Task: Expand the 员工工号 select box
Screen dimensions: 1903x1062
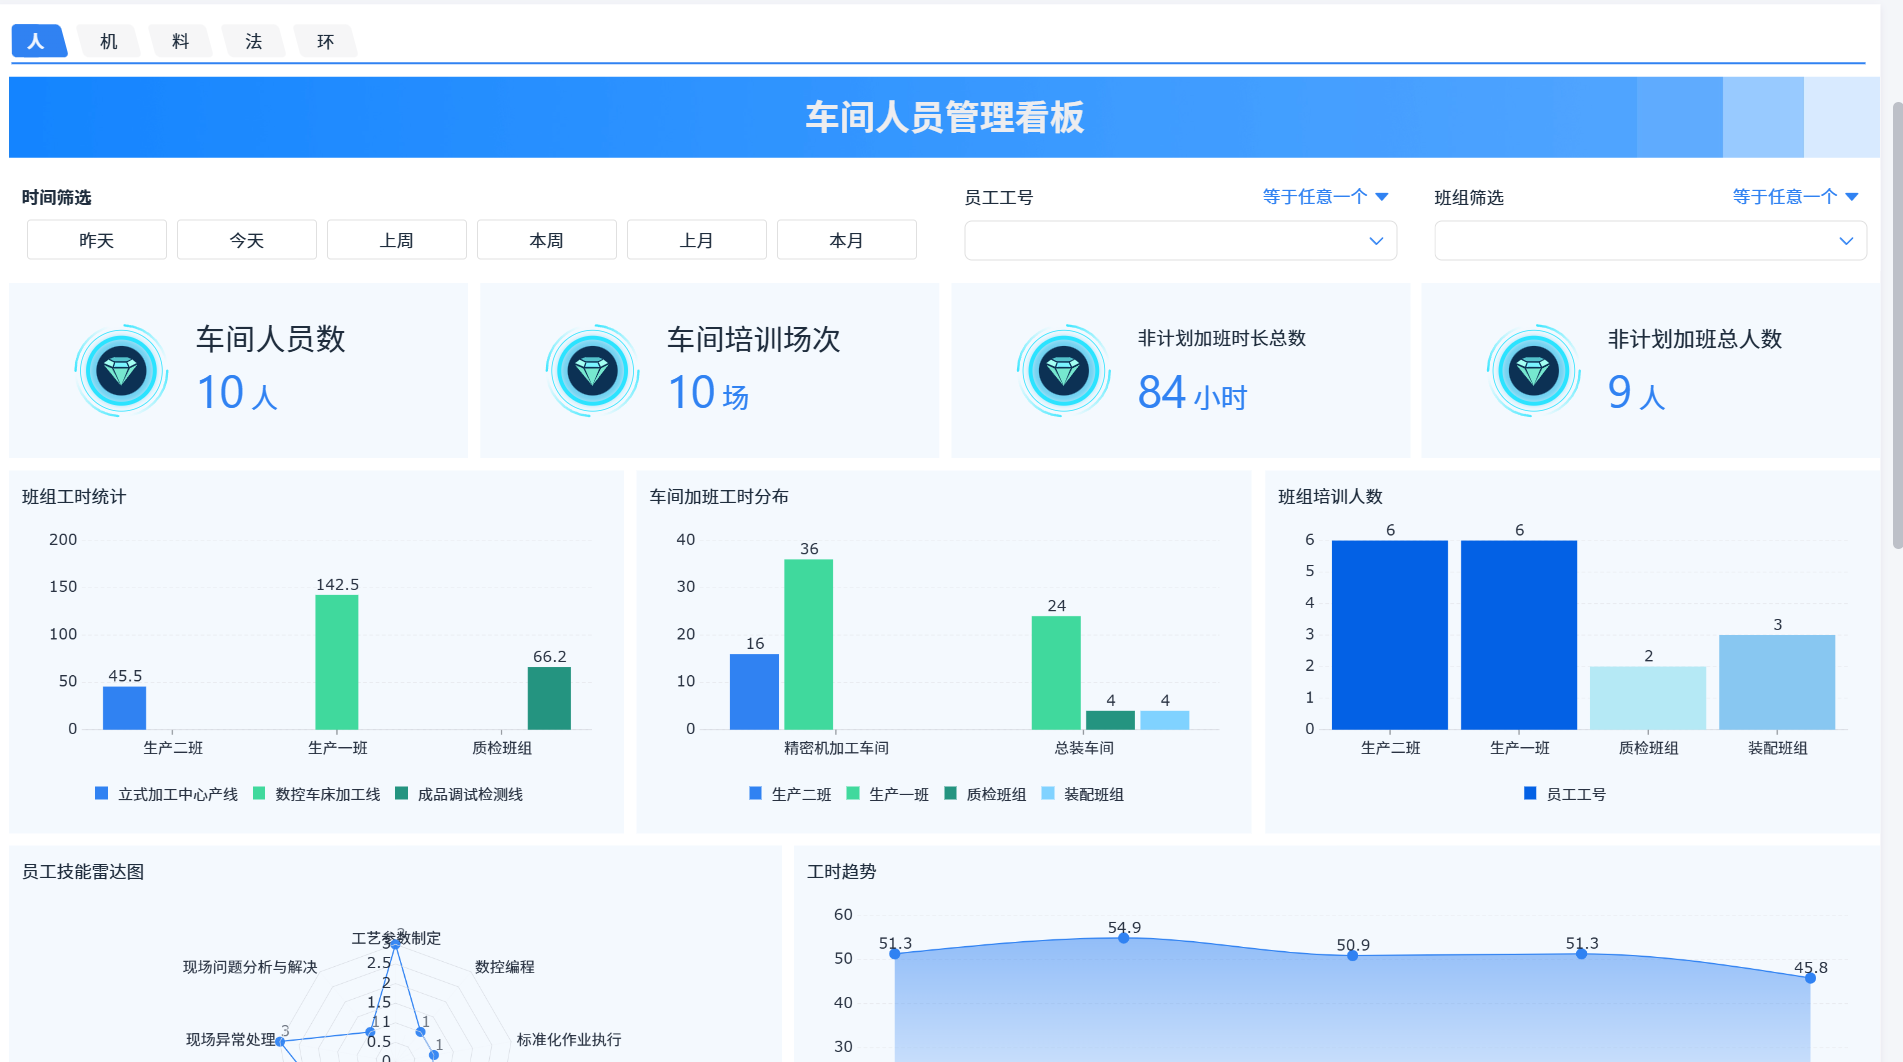Action: click(x=1180, y=241)
